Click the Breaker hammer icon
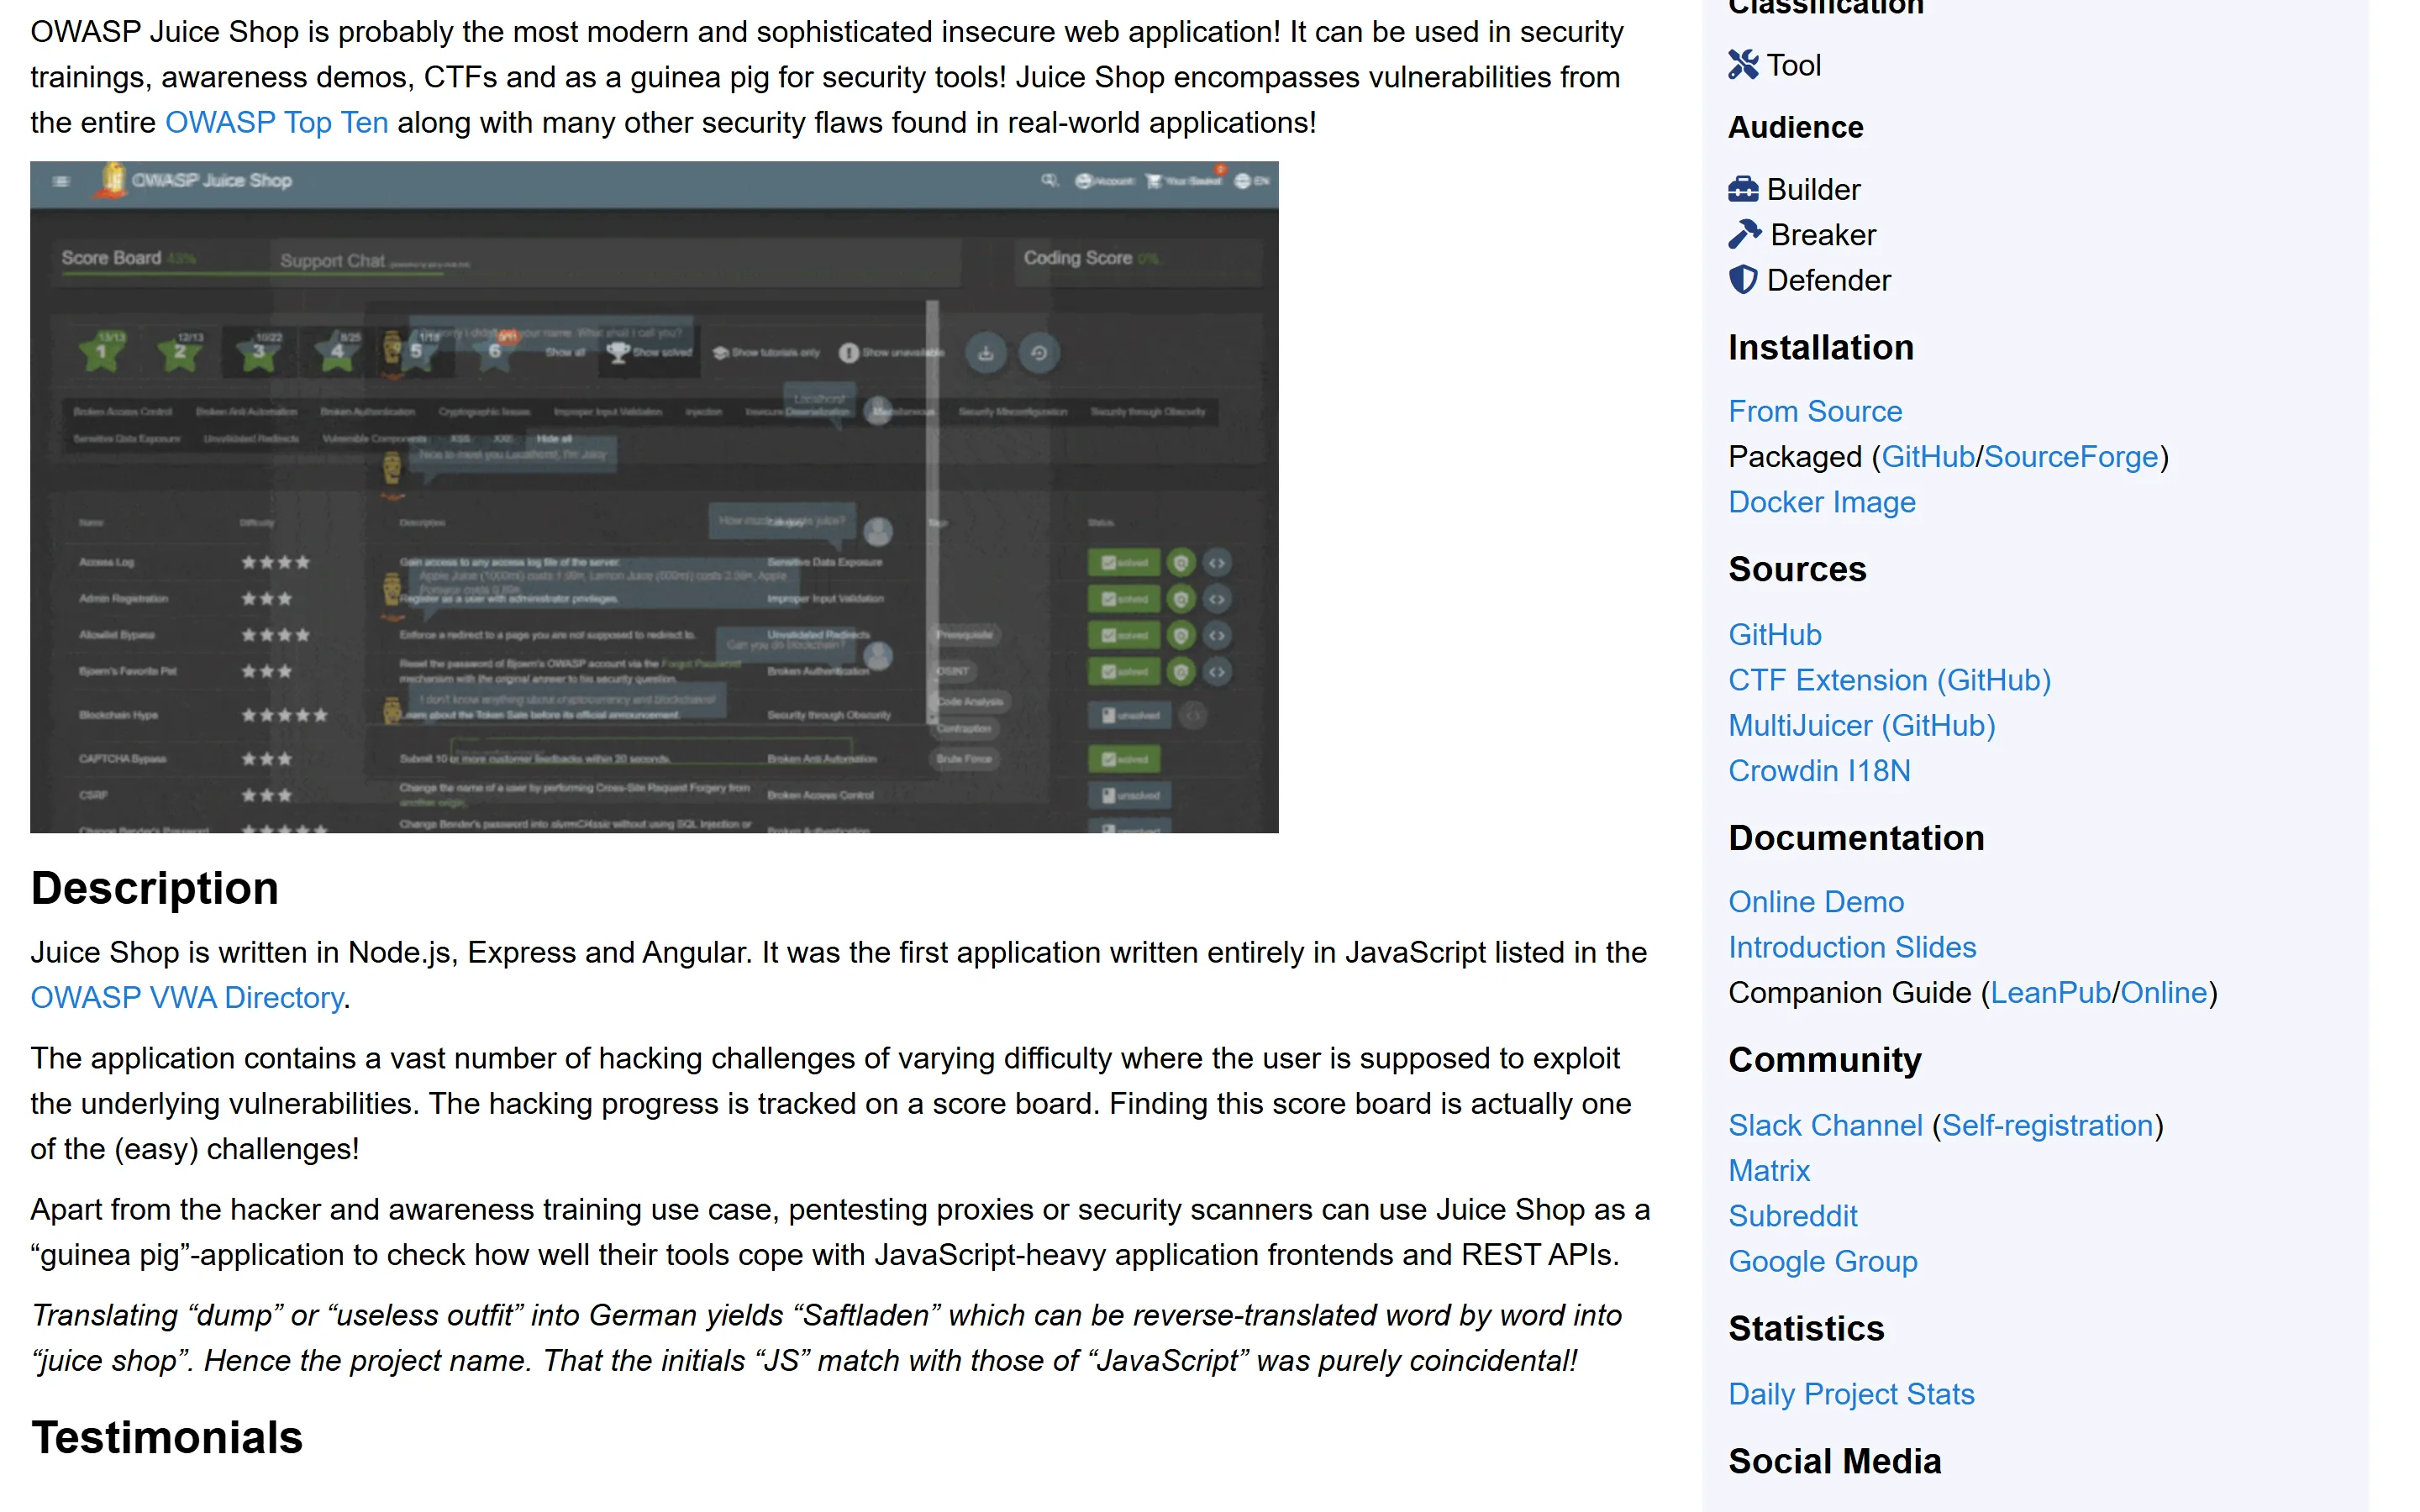The image size is (2420, 1512). [1745, 234]
